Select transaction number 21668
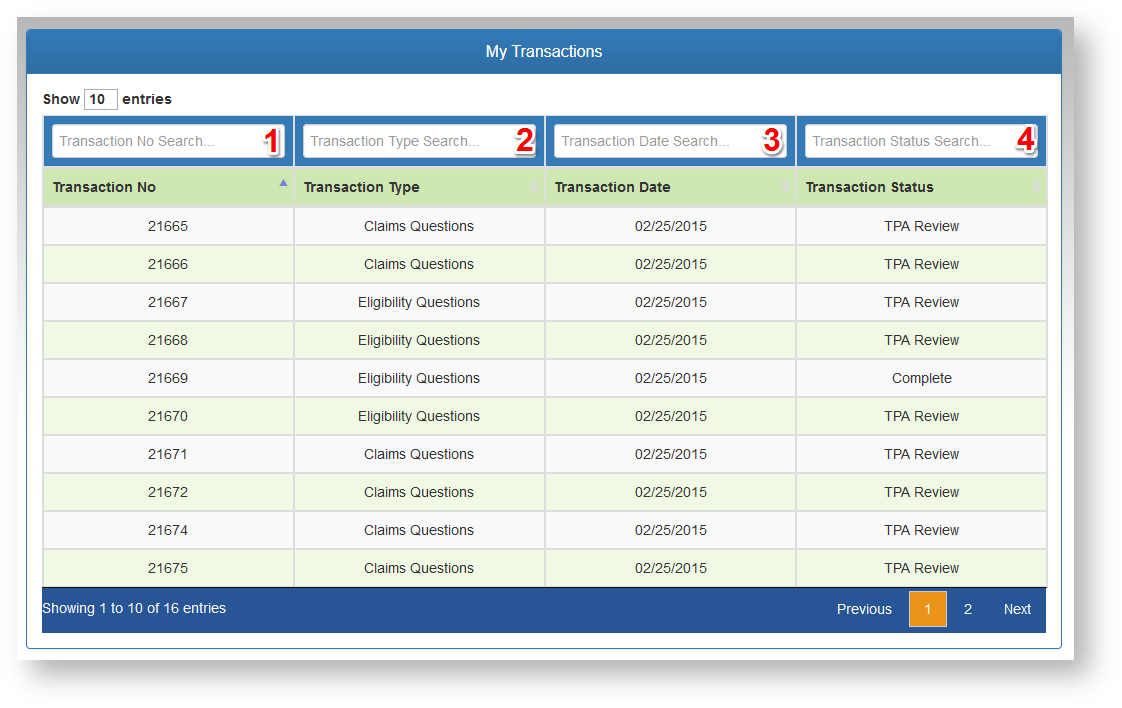This screenshot has height=708, width=1122. click(168, 340)
